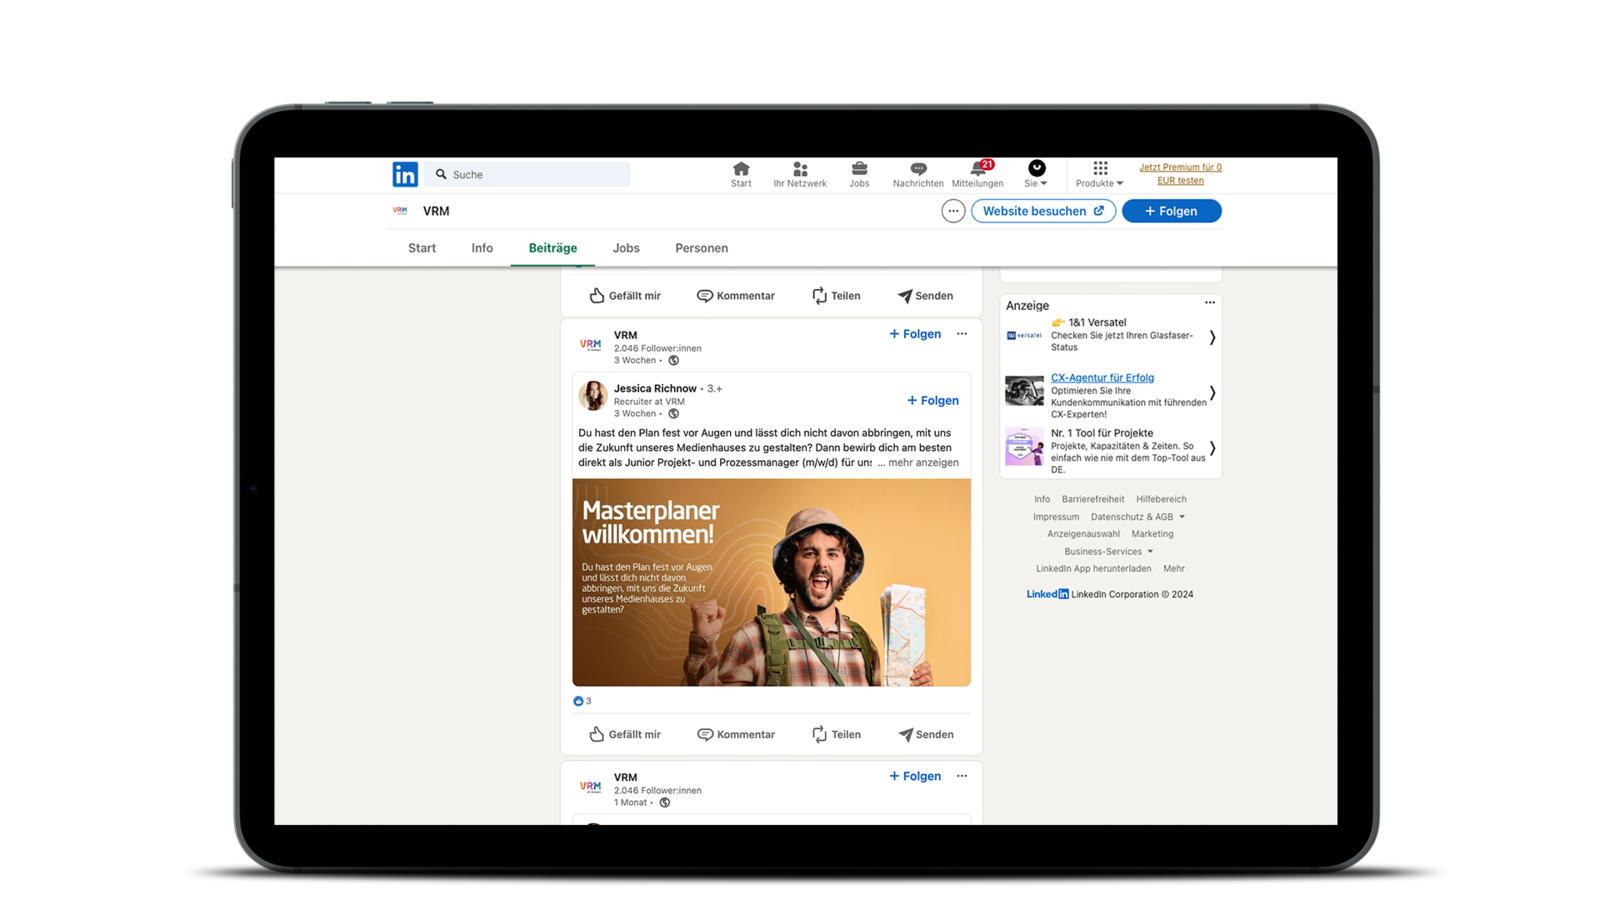Open the 1&1 Versatel ad chevron
Viewport: 1600px width, 900px height.
point(1212,338)
